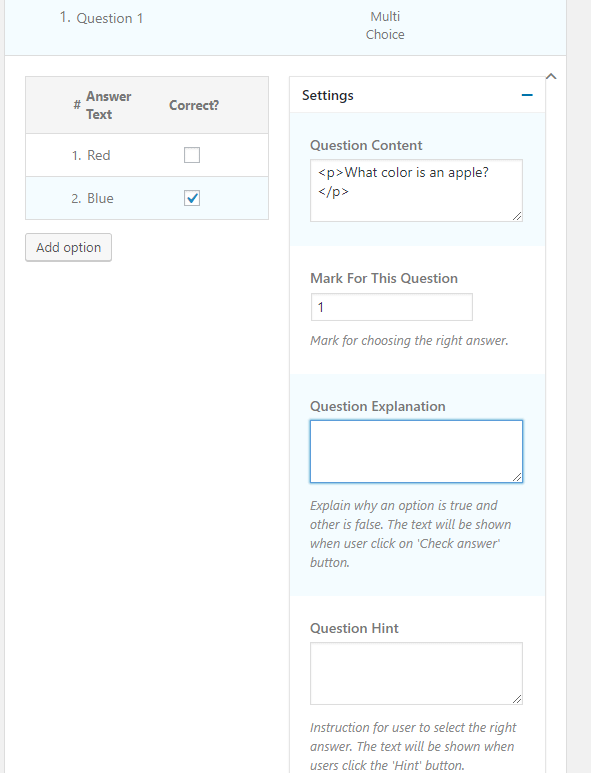Click the Question Content text area
591x773 pixels.
(416, 190)
